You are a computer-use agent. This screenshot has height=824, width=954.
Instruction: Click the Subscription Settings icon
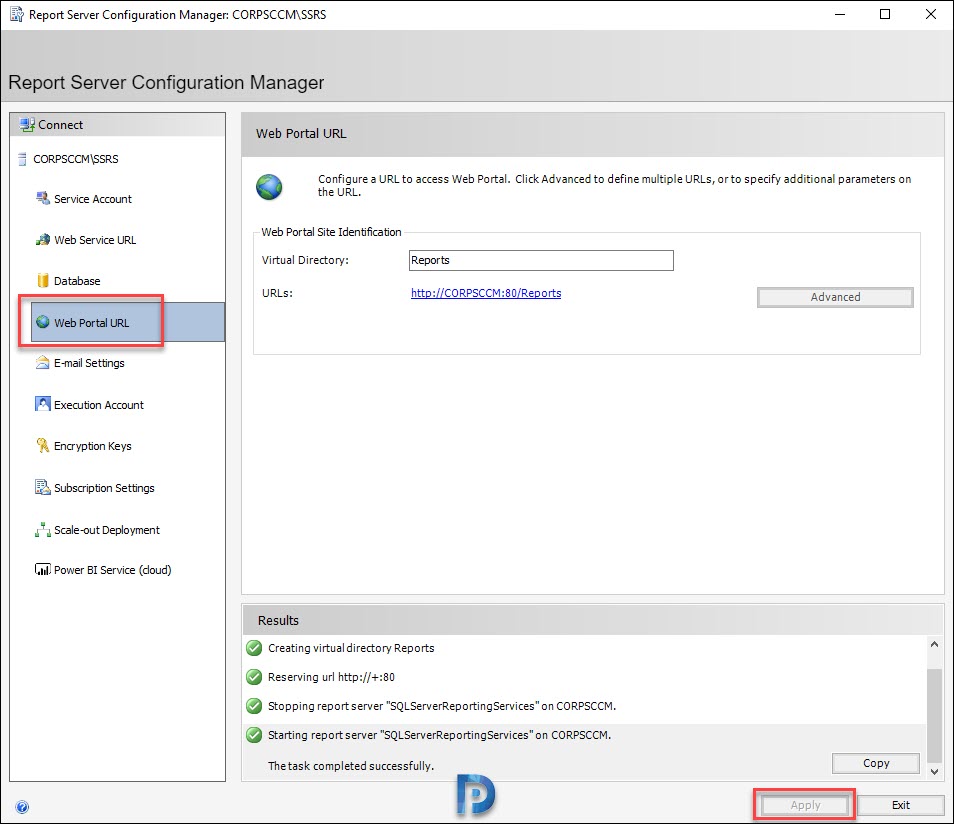(43, 487)
